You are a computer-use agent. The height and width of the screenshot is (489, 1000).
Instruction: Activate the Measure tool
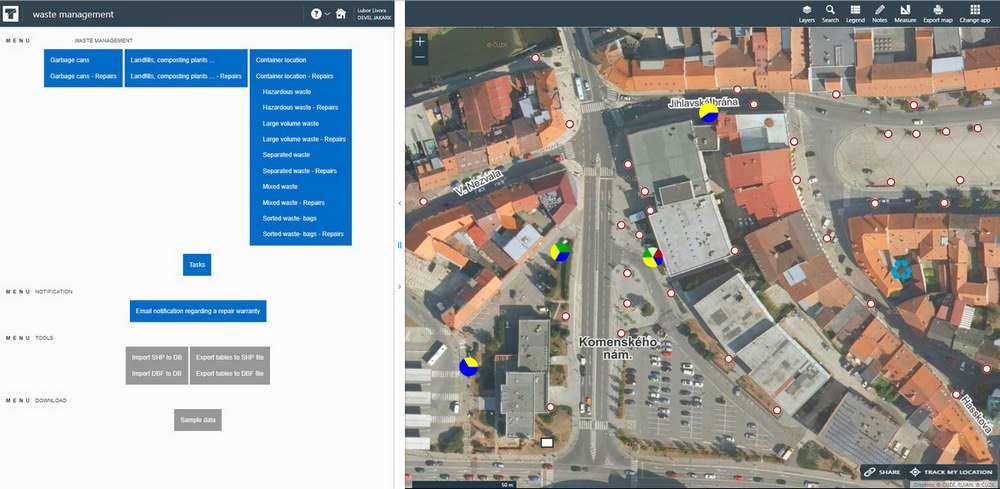[x=905, y=13]
